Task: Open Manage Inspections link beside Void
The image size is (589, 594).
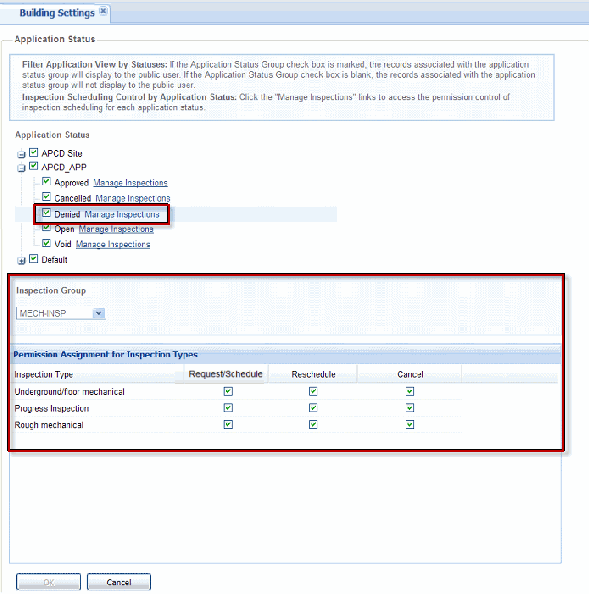Action: click(113, 244)
